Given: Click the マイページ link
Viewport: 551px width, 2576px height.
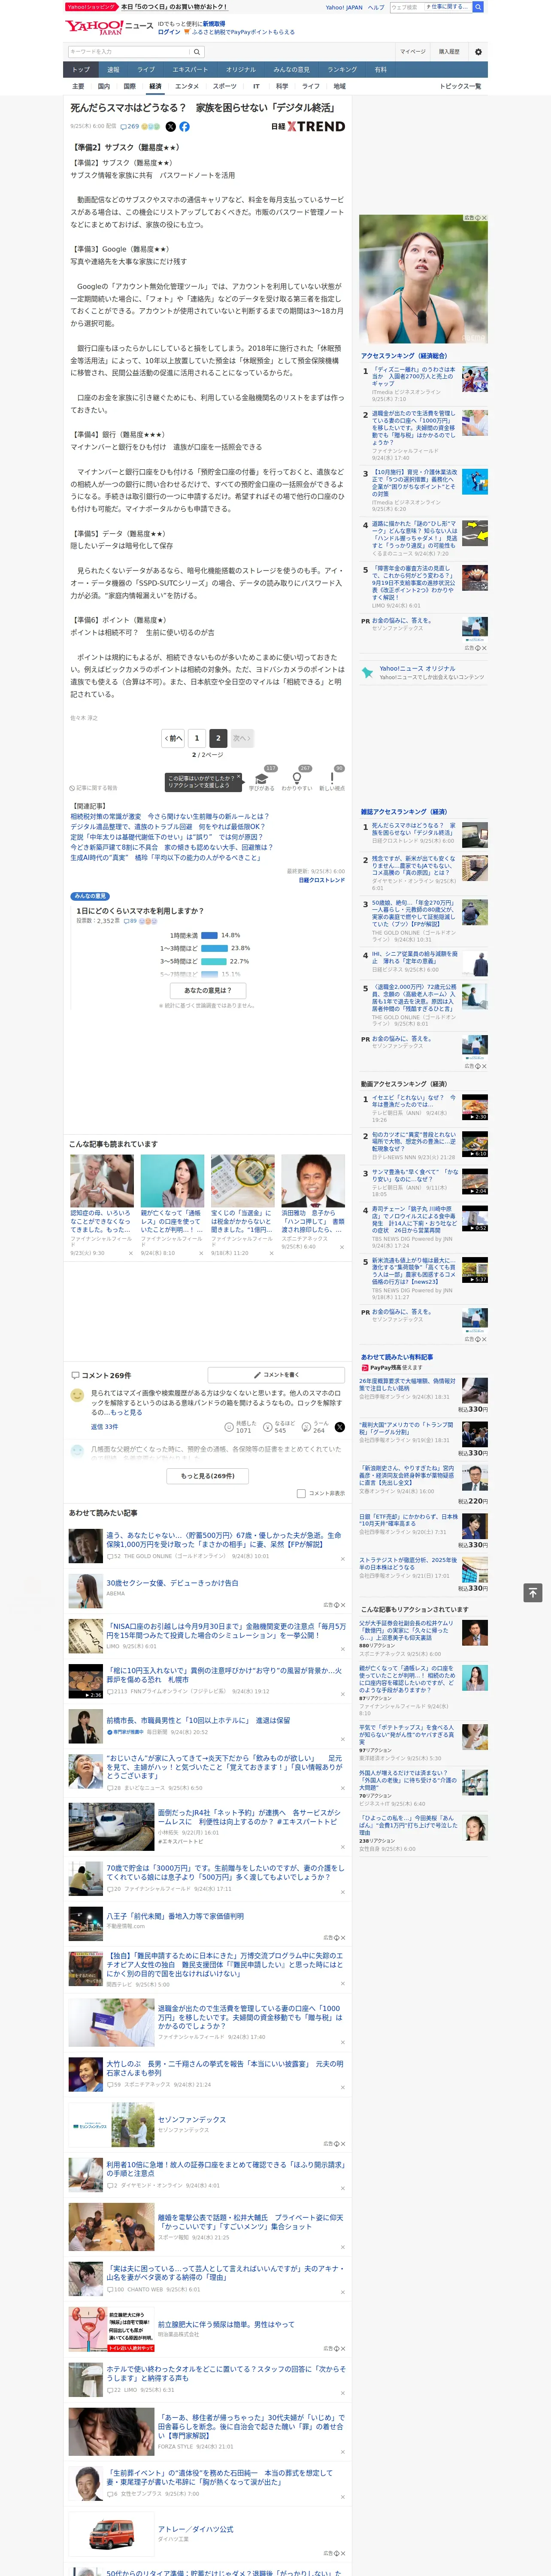Looking at the screenshot, I should (x=413, y=52).
